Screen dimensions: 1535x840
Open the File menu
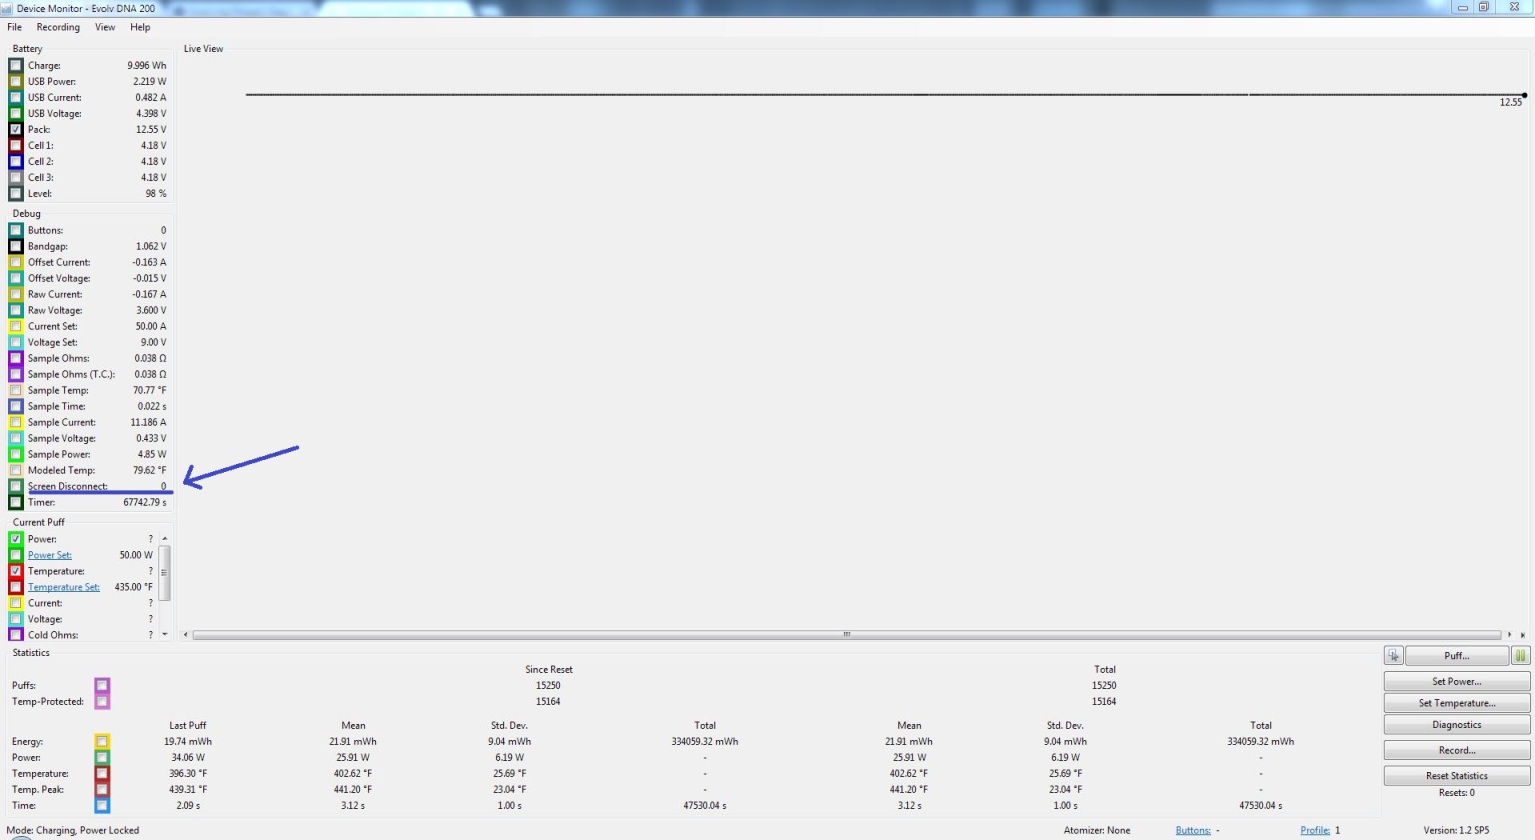coord(14,27)
